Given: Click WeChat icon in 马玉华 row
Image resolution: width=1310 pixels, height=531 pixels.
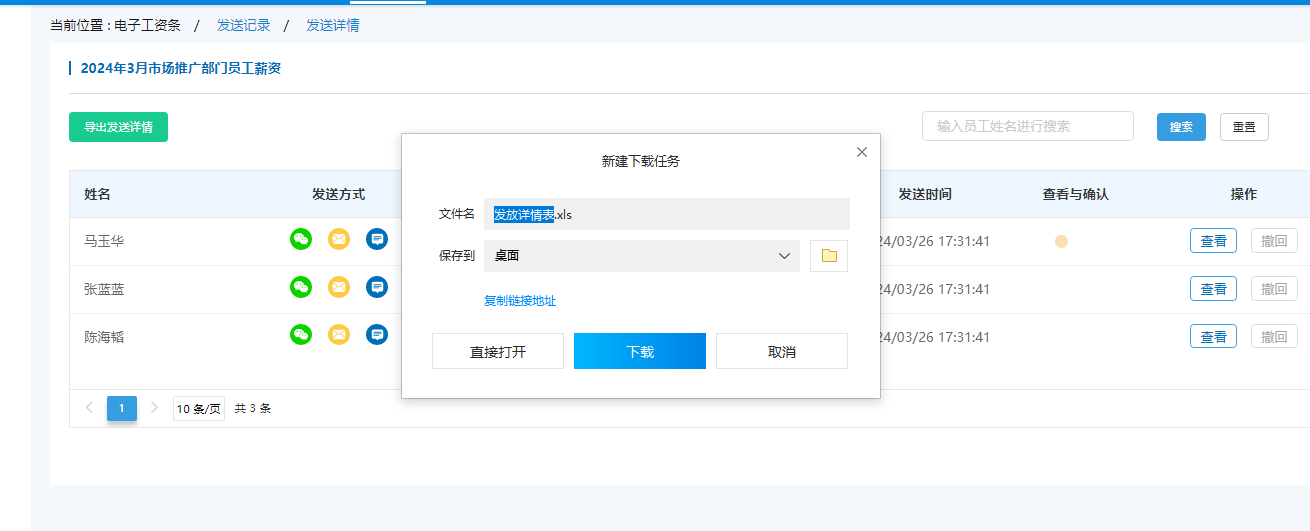Looking at the screenshot, I should point(301,239).
